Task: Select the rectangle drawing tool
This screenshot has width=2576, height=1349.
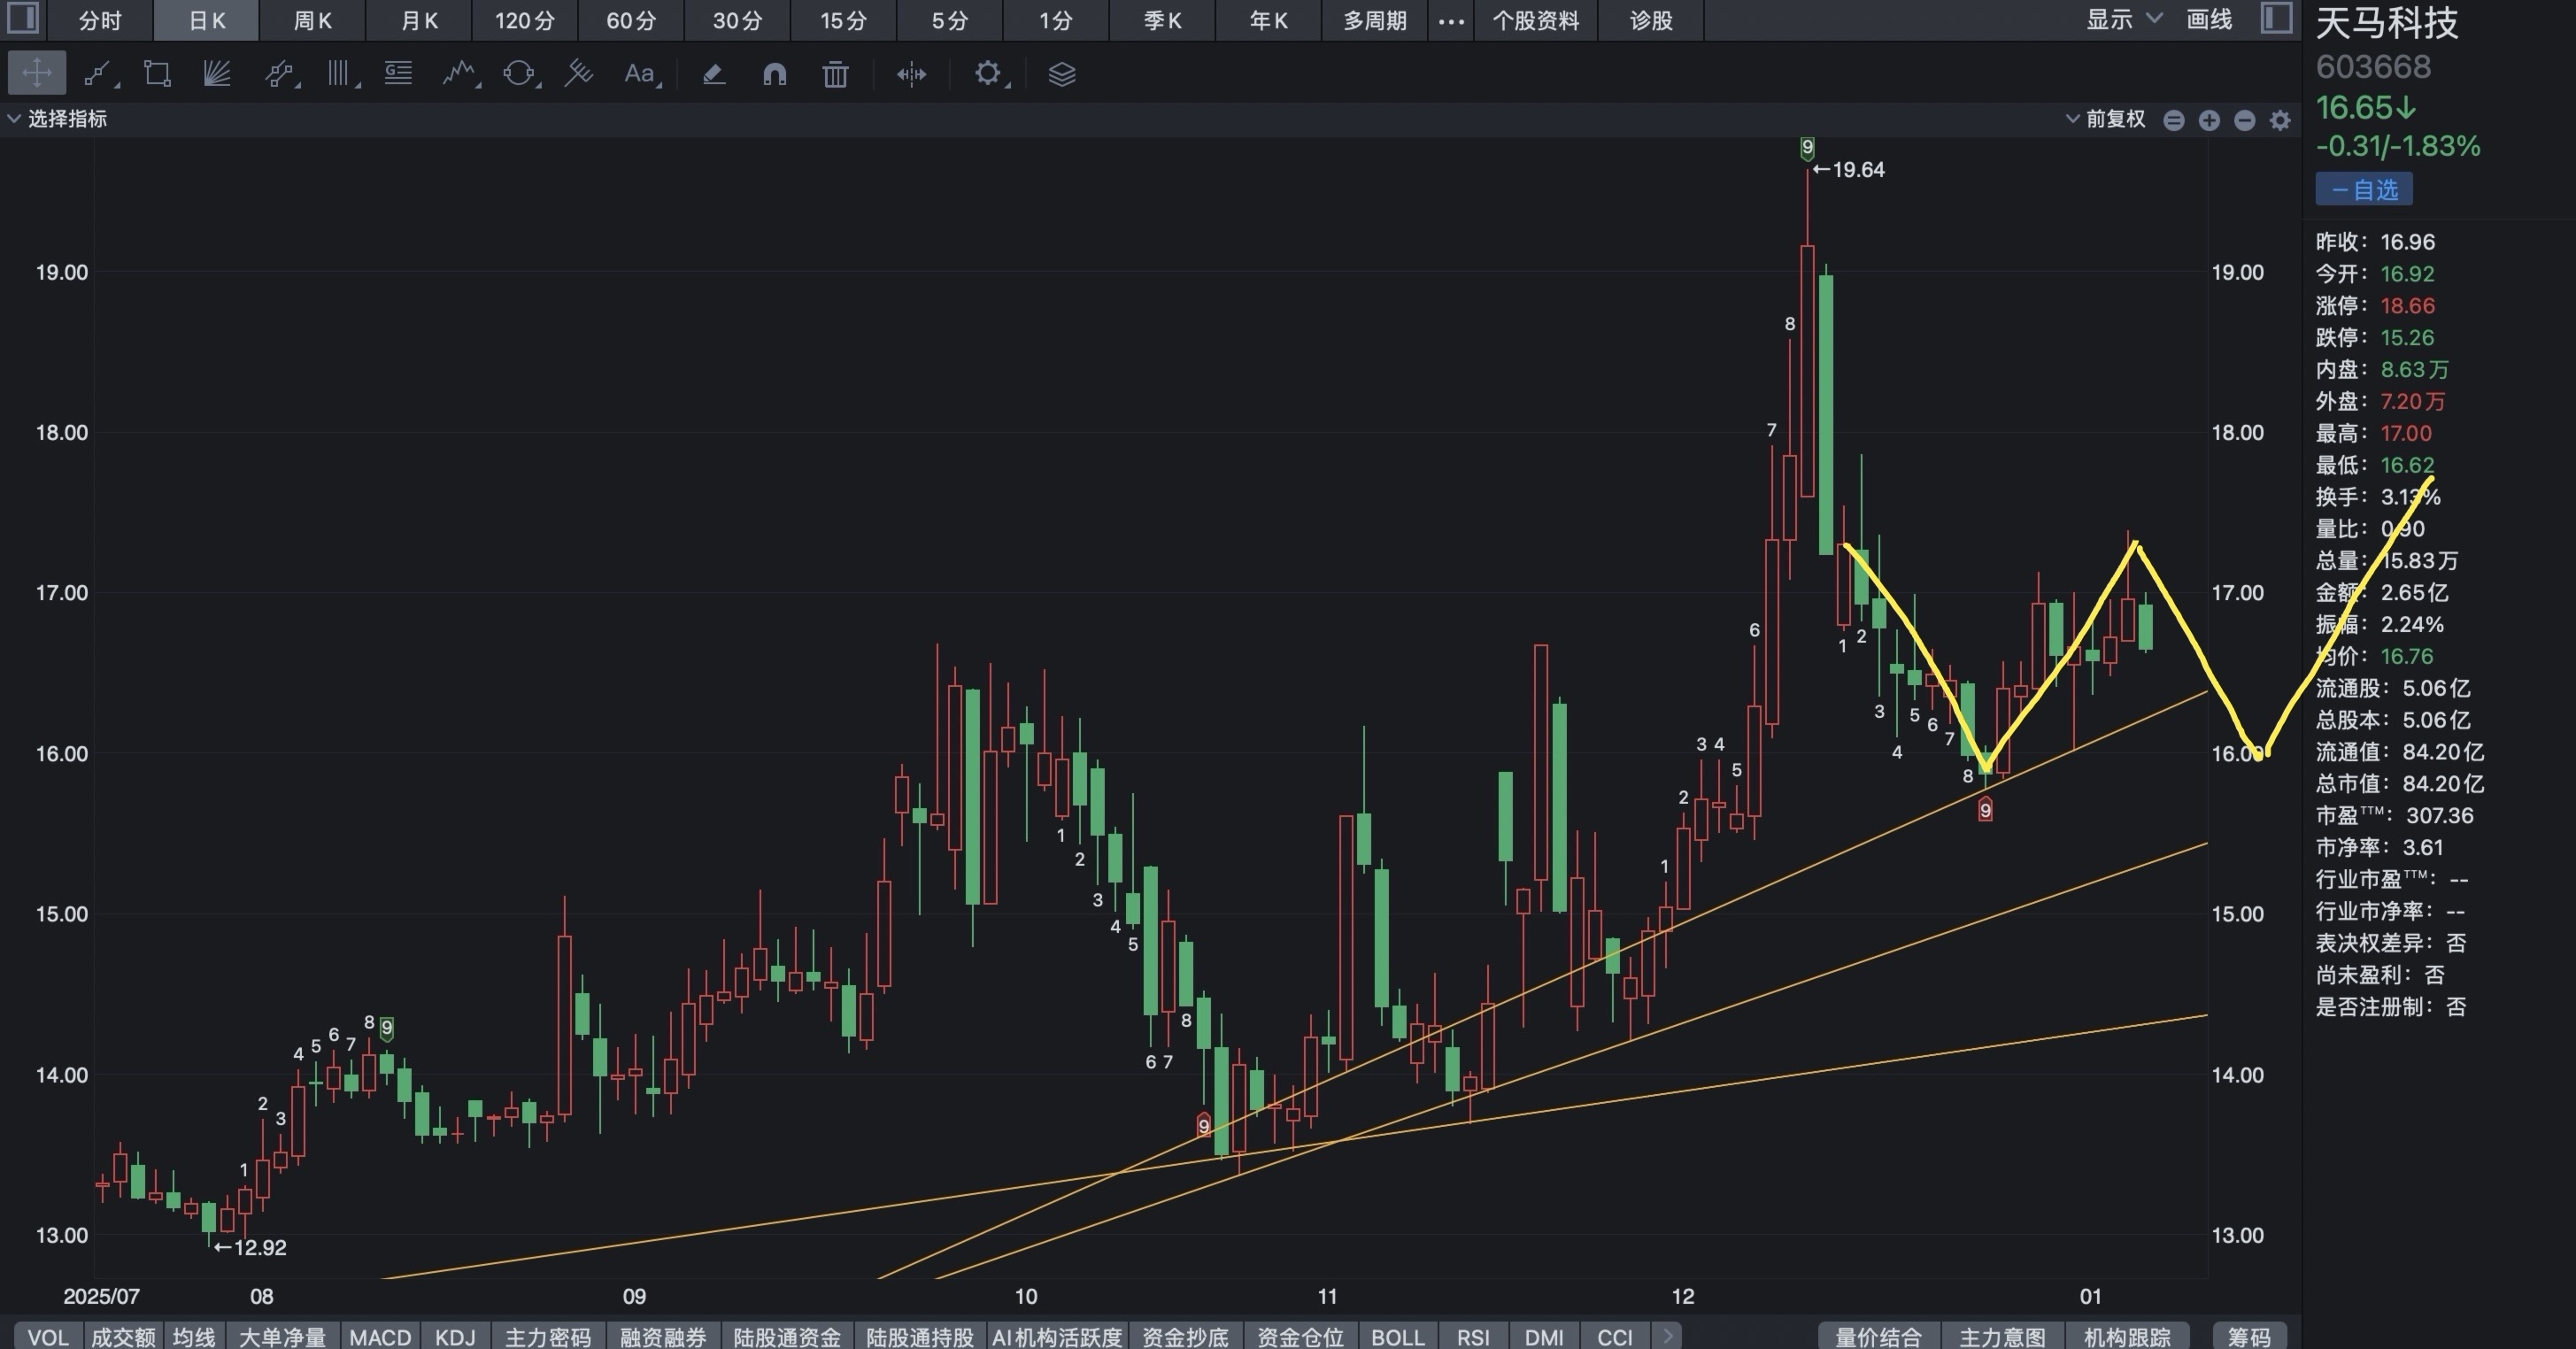Action: pos(157,74)
